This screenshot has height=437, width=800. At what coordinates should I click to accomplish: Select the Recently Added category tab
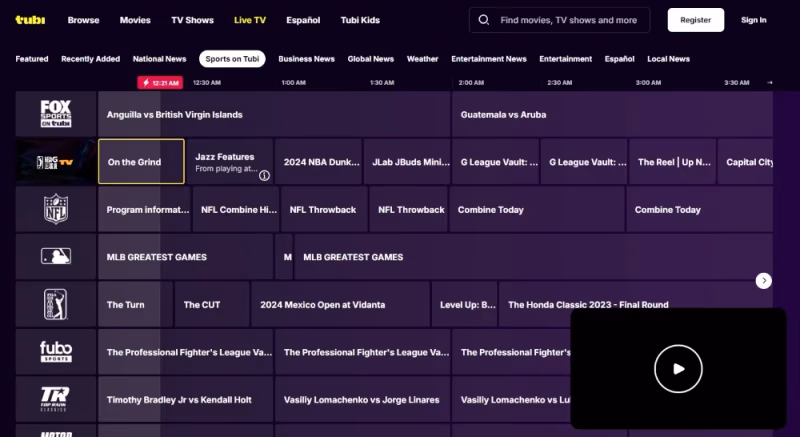(90, 59)
